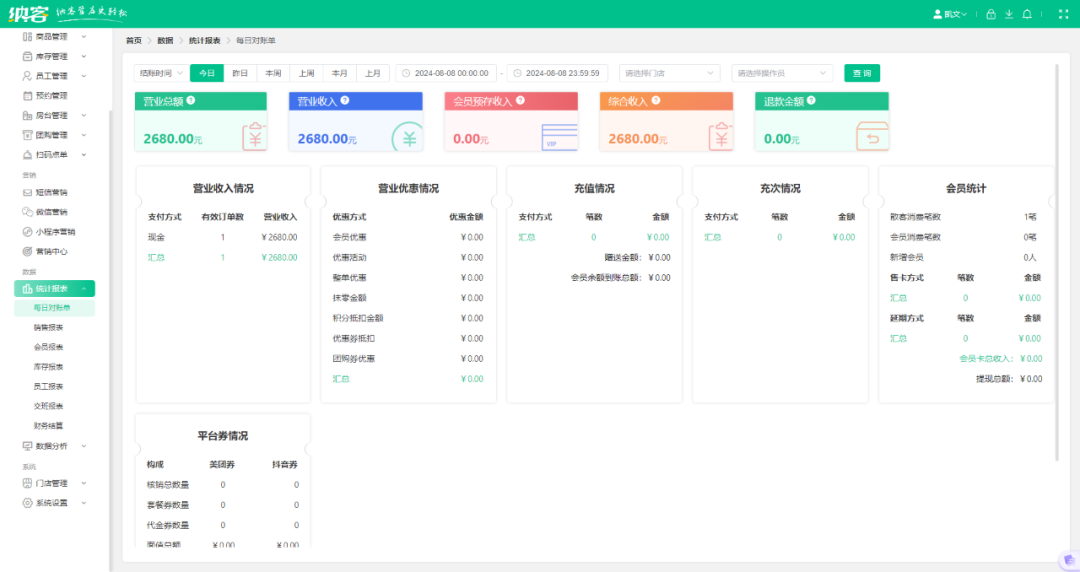Expand the 数据分析 chevron
Image resolution: width=1080 pixels, height=572 pixels.
pos(84,447)
